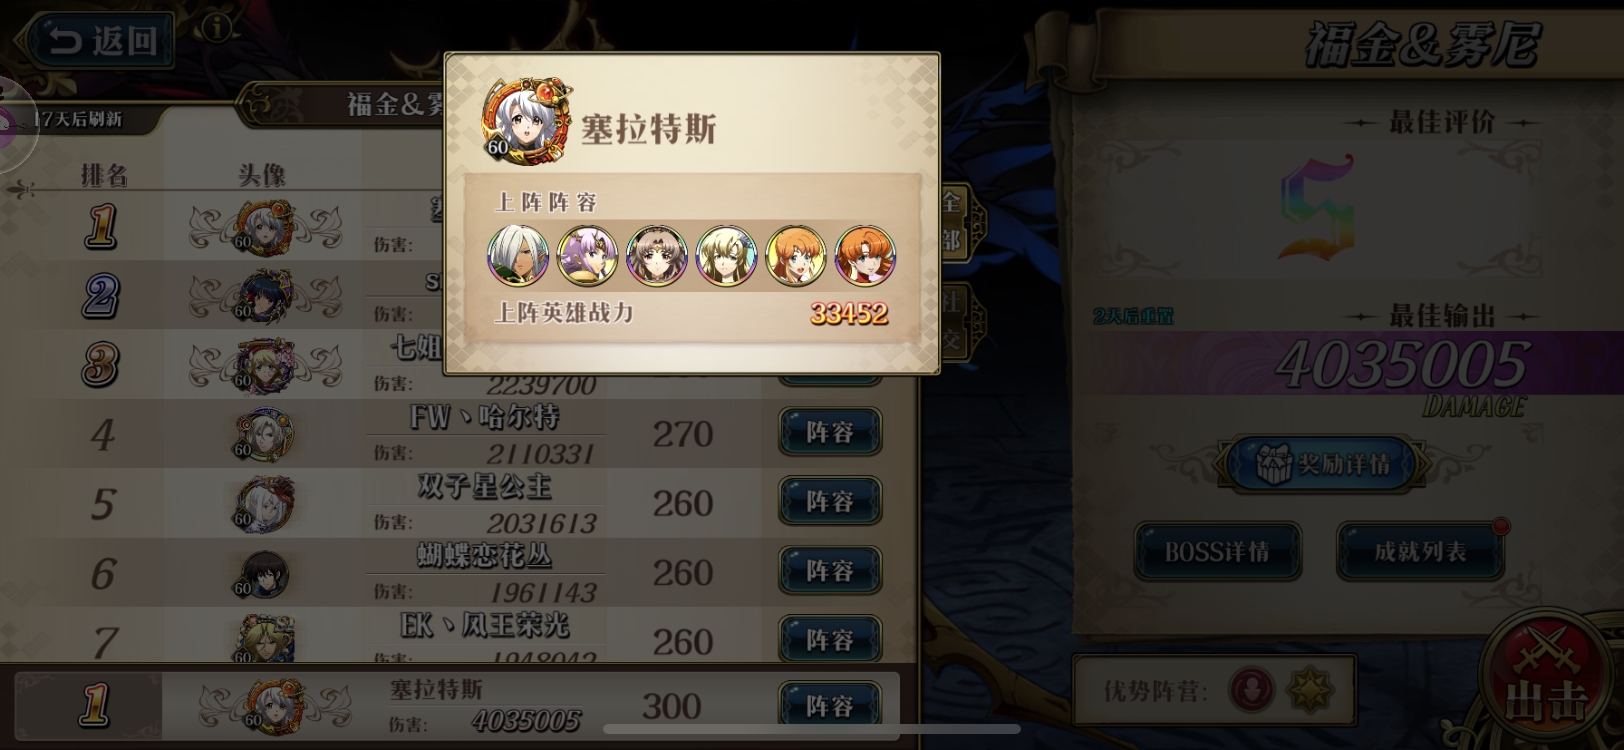View the 阵容 lineup for 蝴蝶恋花丛
This screenshot has width=1624, height=750.
(830, 571)
